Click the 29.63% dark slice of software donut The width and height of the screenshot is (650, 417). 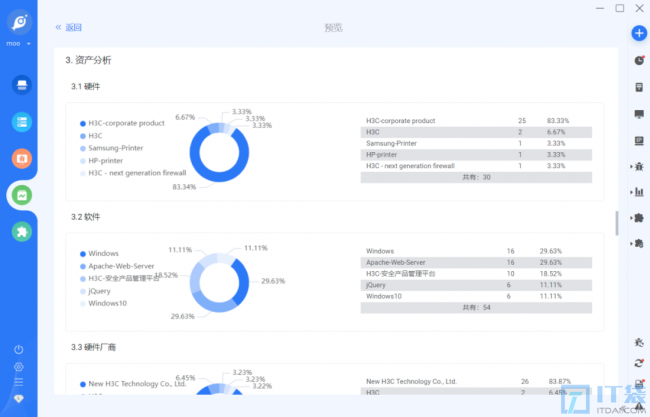[x=242, y=282]
